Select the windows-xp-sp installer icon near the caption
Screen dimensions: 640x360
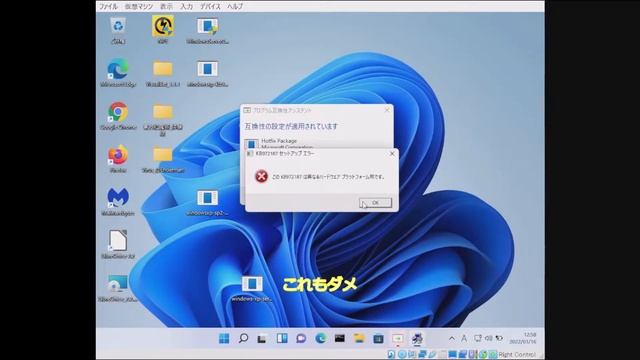pos(252,288)
